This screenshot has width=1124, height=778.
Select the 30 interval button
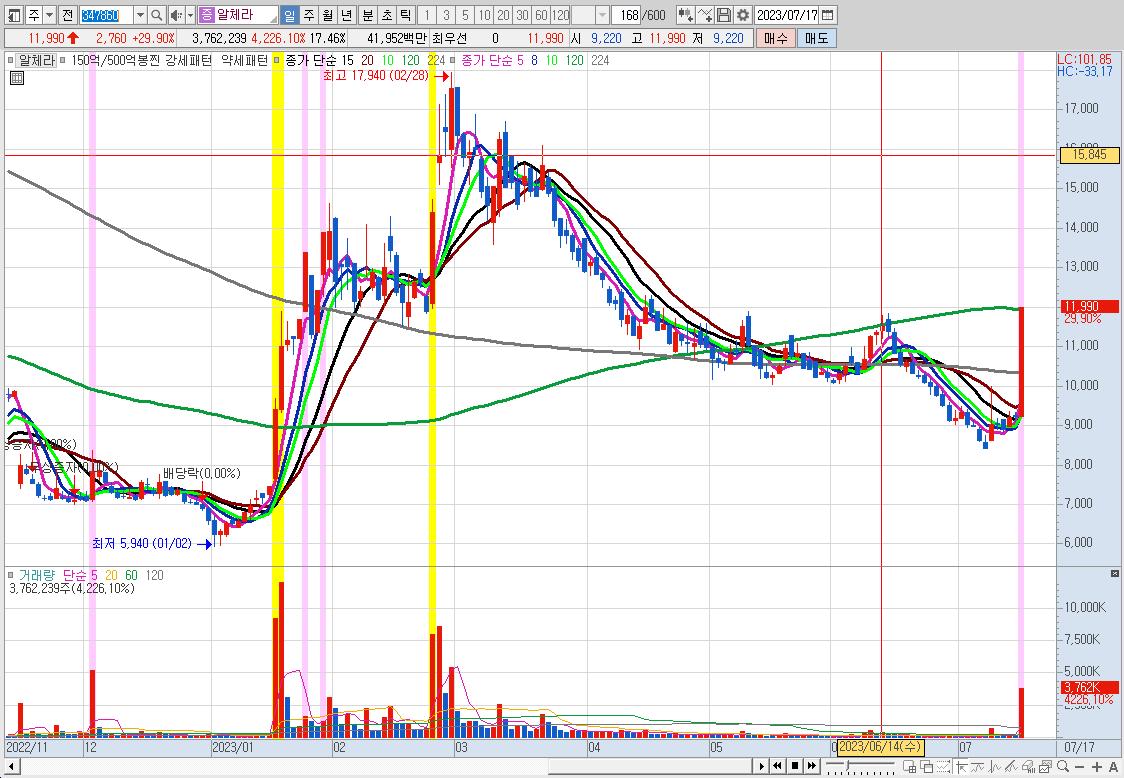click(x=523, y=15)
